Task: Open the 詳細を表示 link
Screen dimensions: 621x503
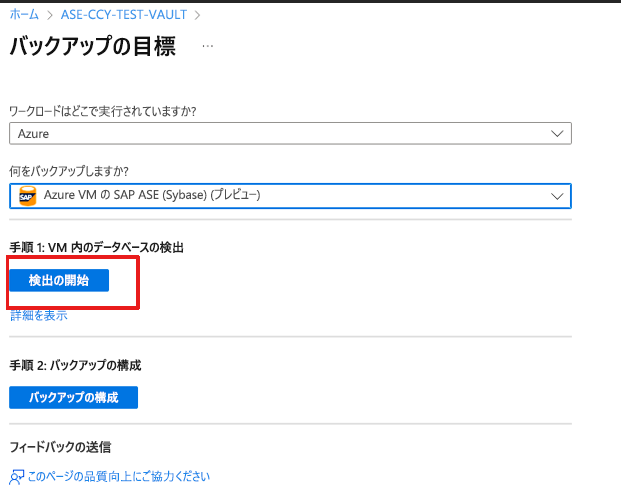Action: pyautogui.click(x=38, y=315)
